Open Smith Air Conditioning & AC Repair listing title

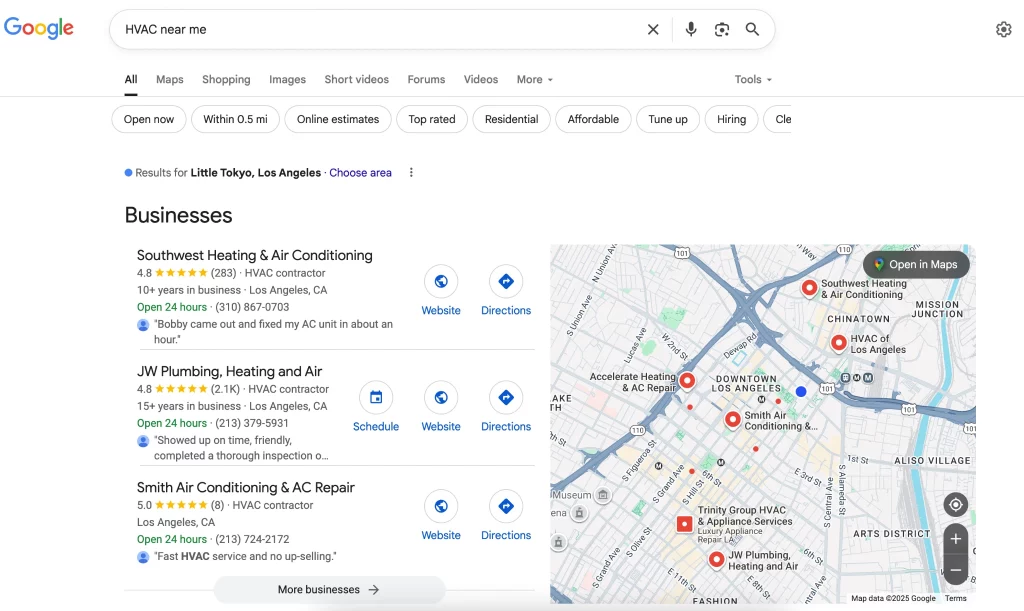[246, 488]
